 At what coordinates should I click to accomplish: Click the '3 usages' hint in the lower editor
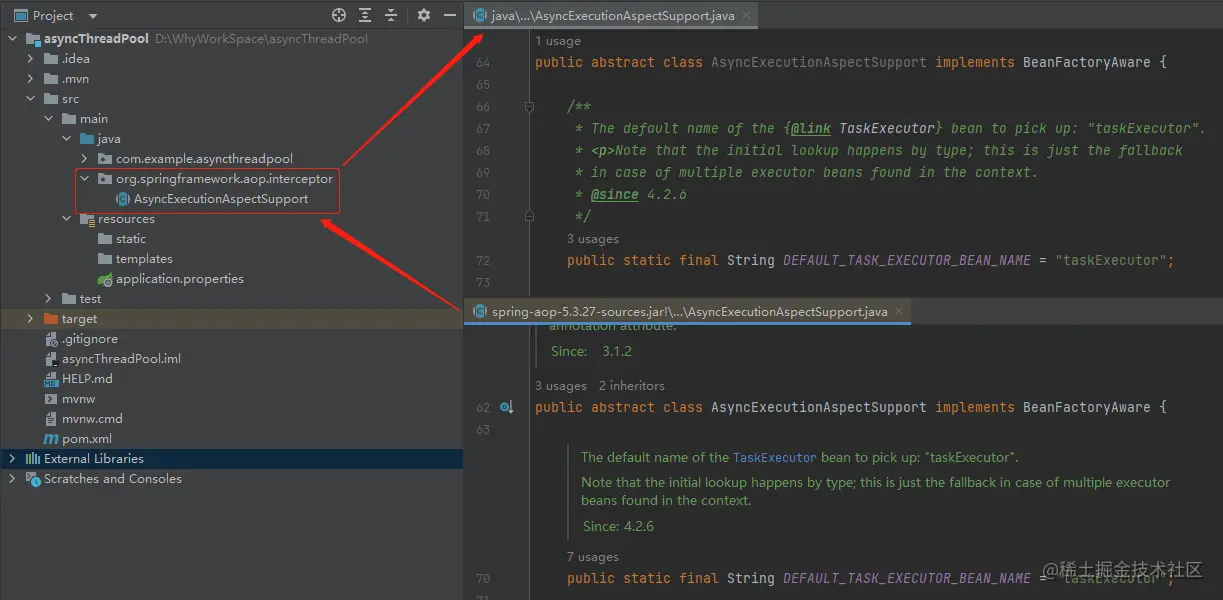click(561, 385)
